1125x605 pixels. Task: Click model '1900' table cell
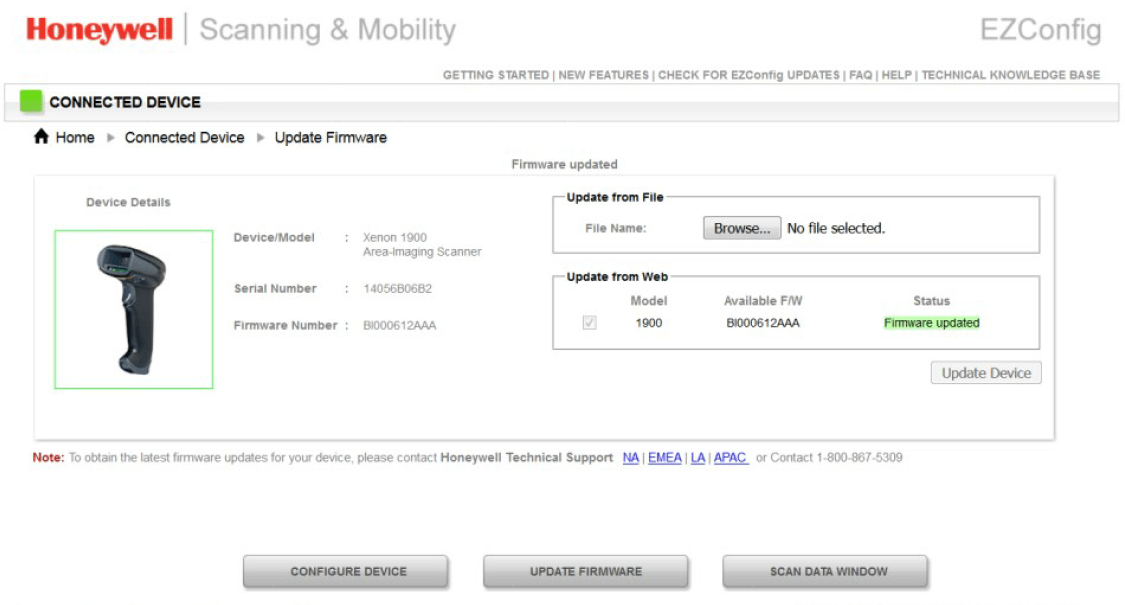pos(649,323)
